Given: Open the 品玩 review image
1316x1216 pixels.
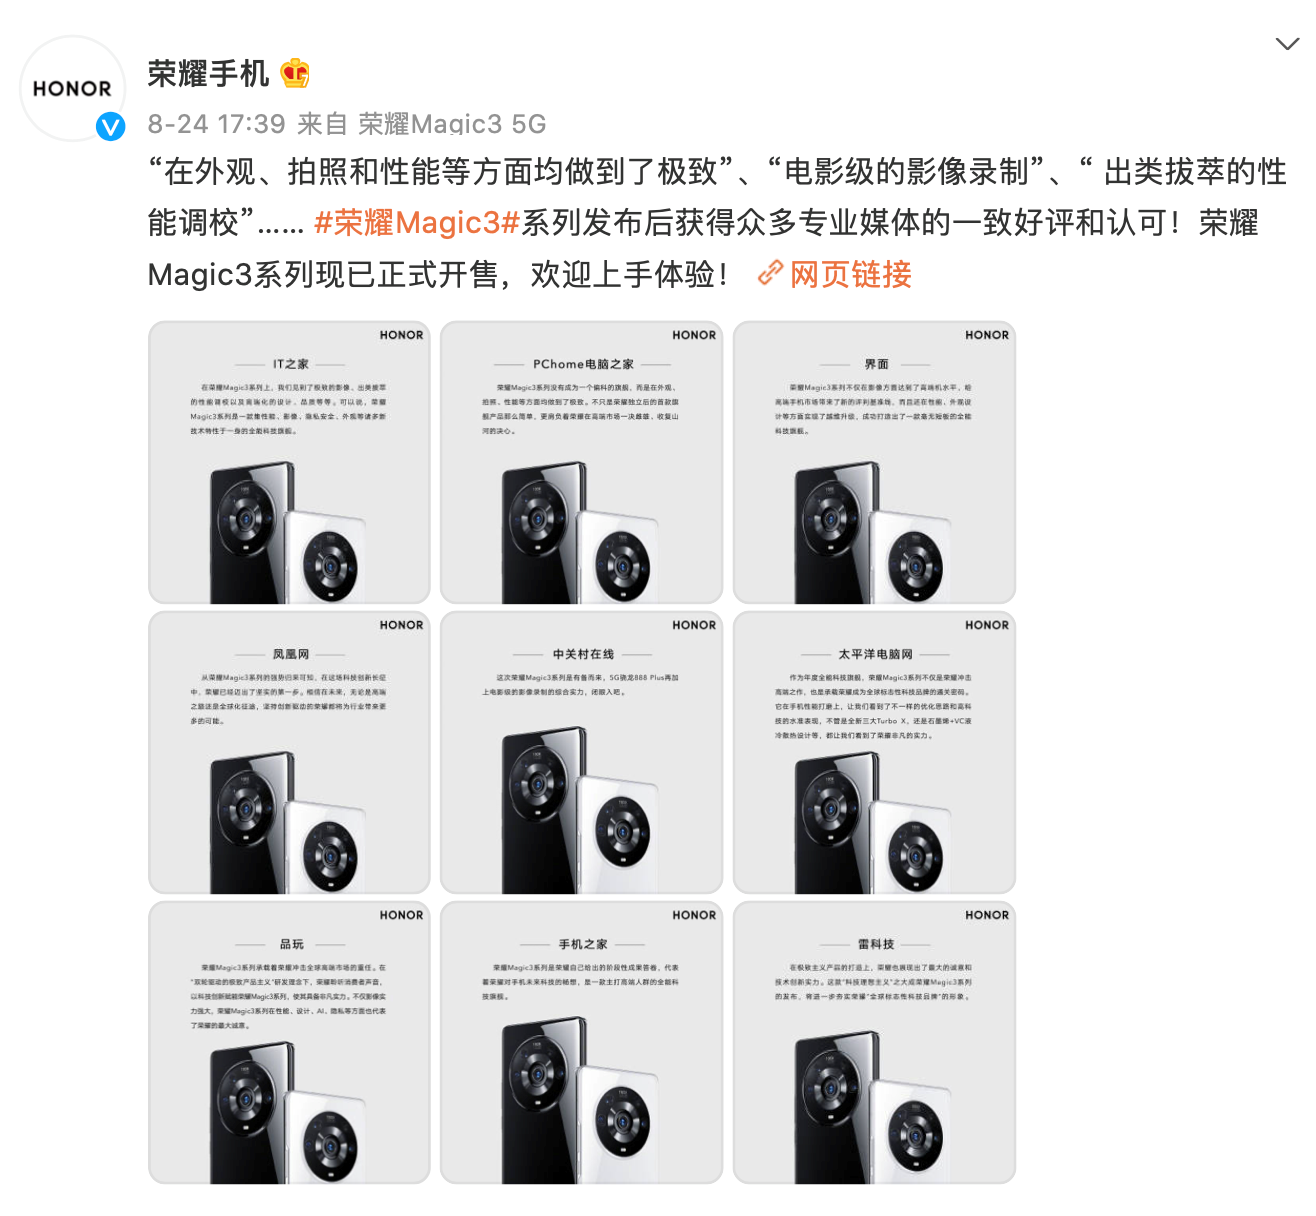Looking at the screenshot, I should [x=289, y=1042].
